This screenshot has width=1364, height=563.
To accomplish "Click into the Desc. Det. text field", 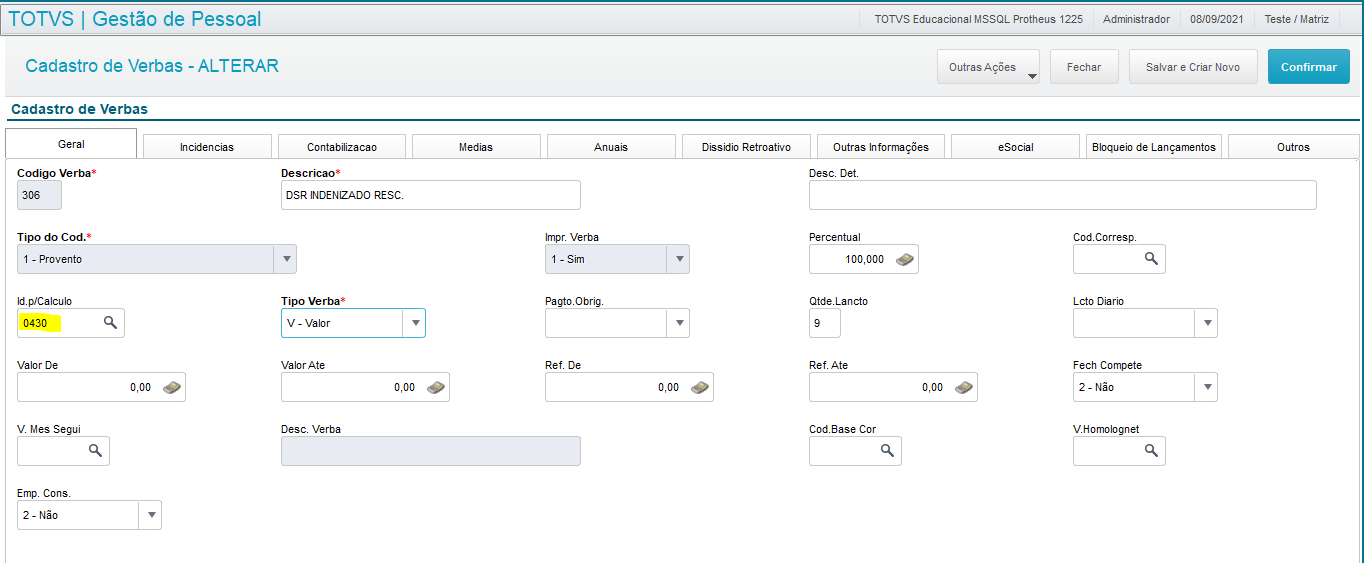I will (x=1062, y=195).
